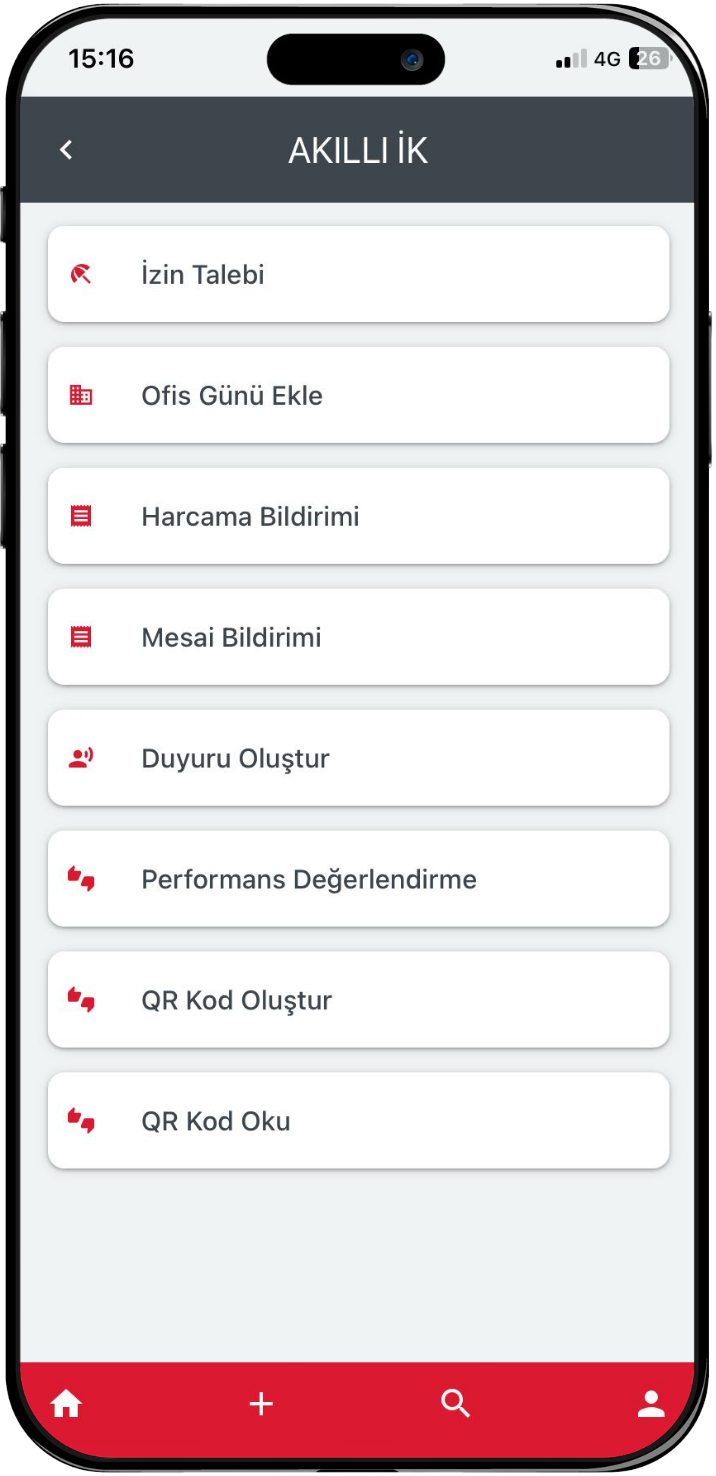Click the umbrella icon beside İzin Talebi
Viewport: 716px width, 1476px height.
tap(81, 274)
